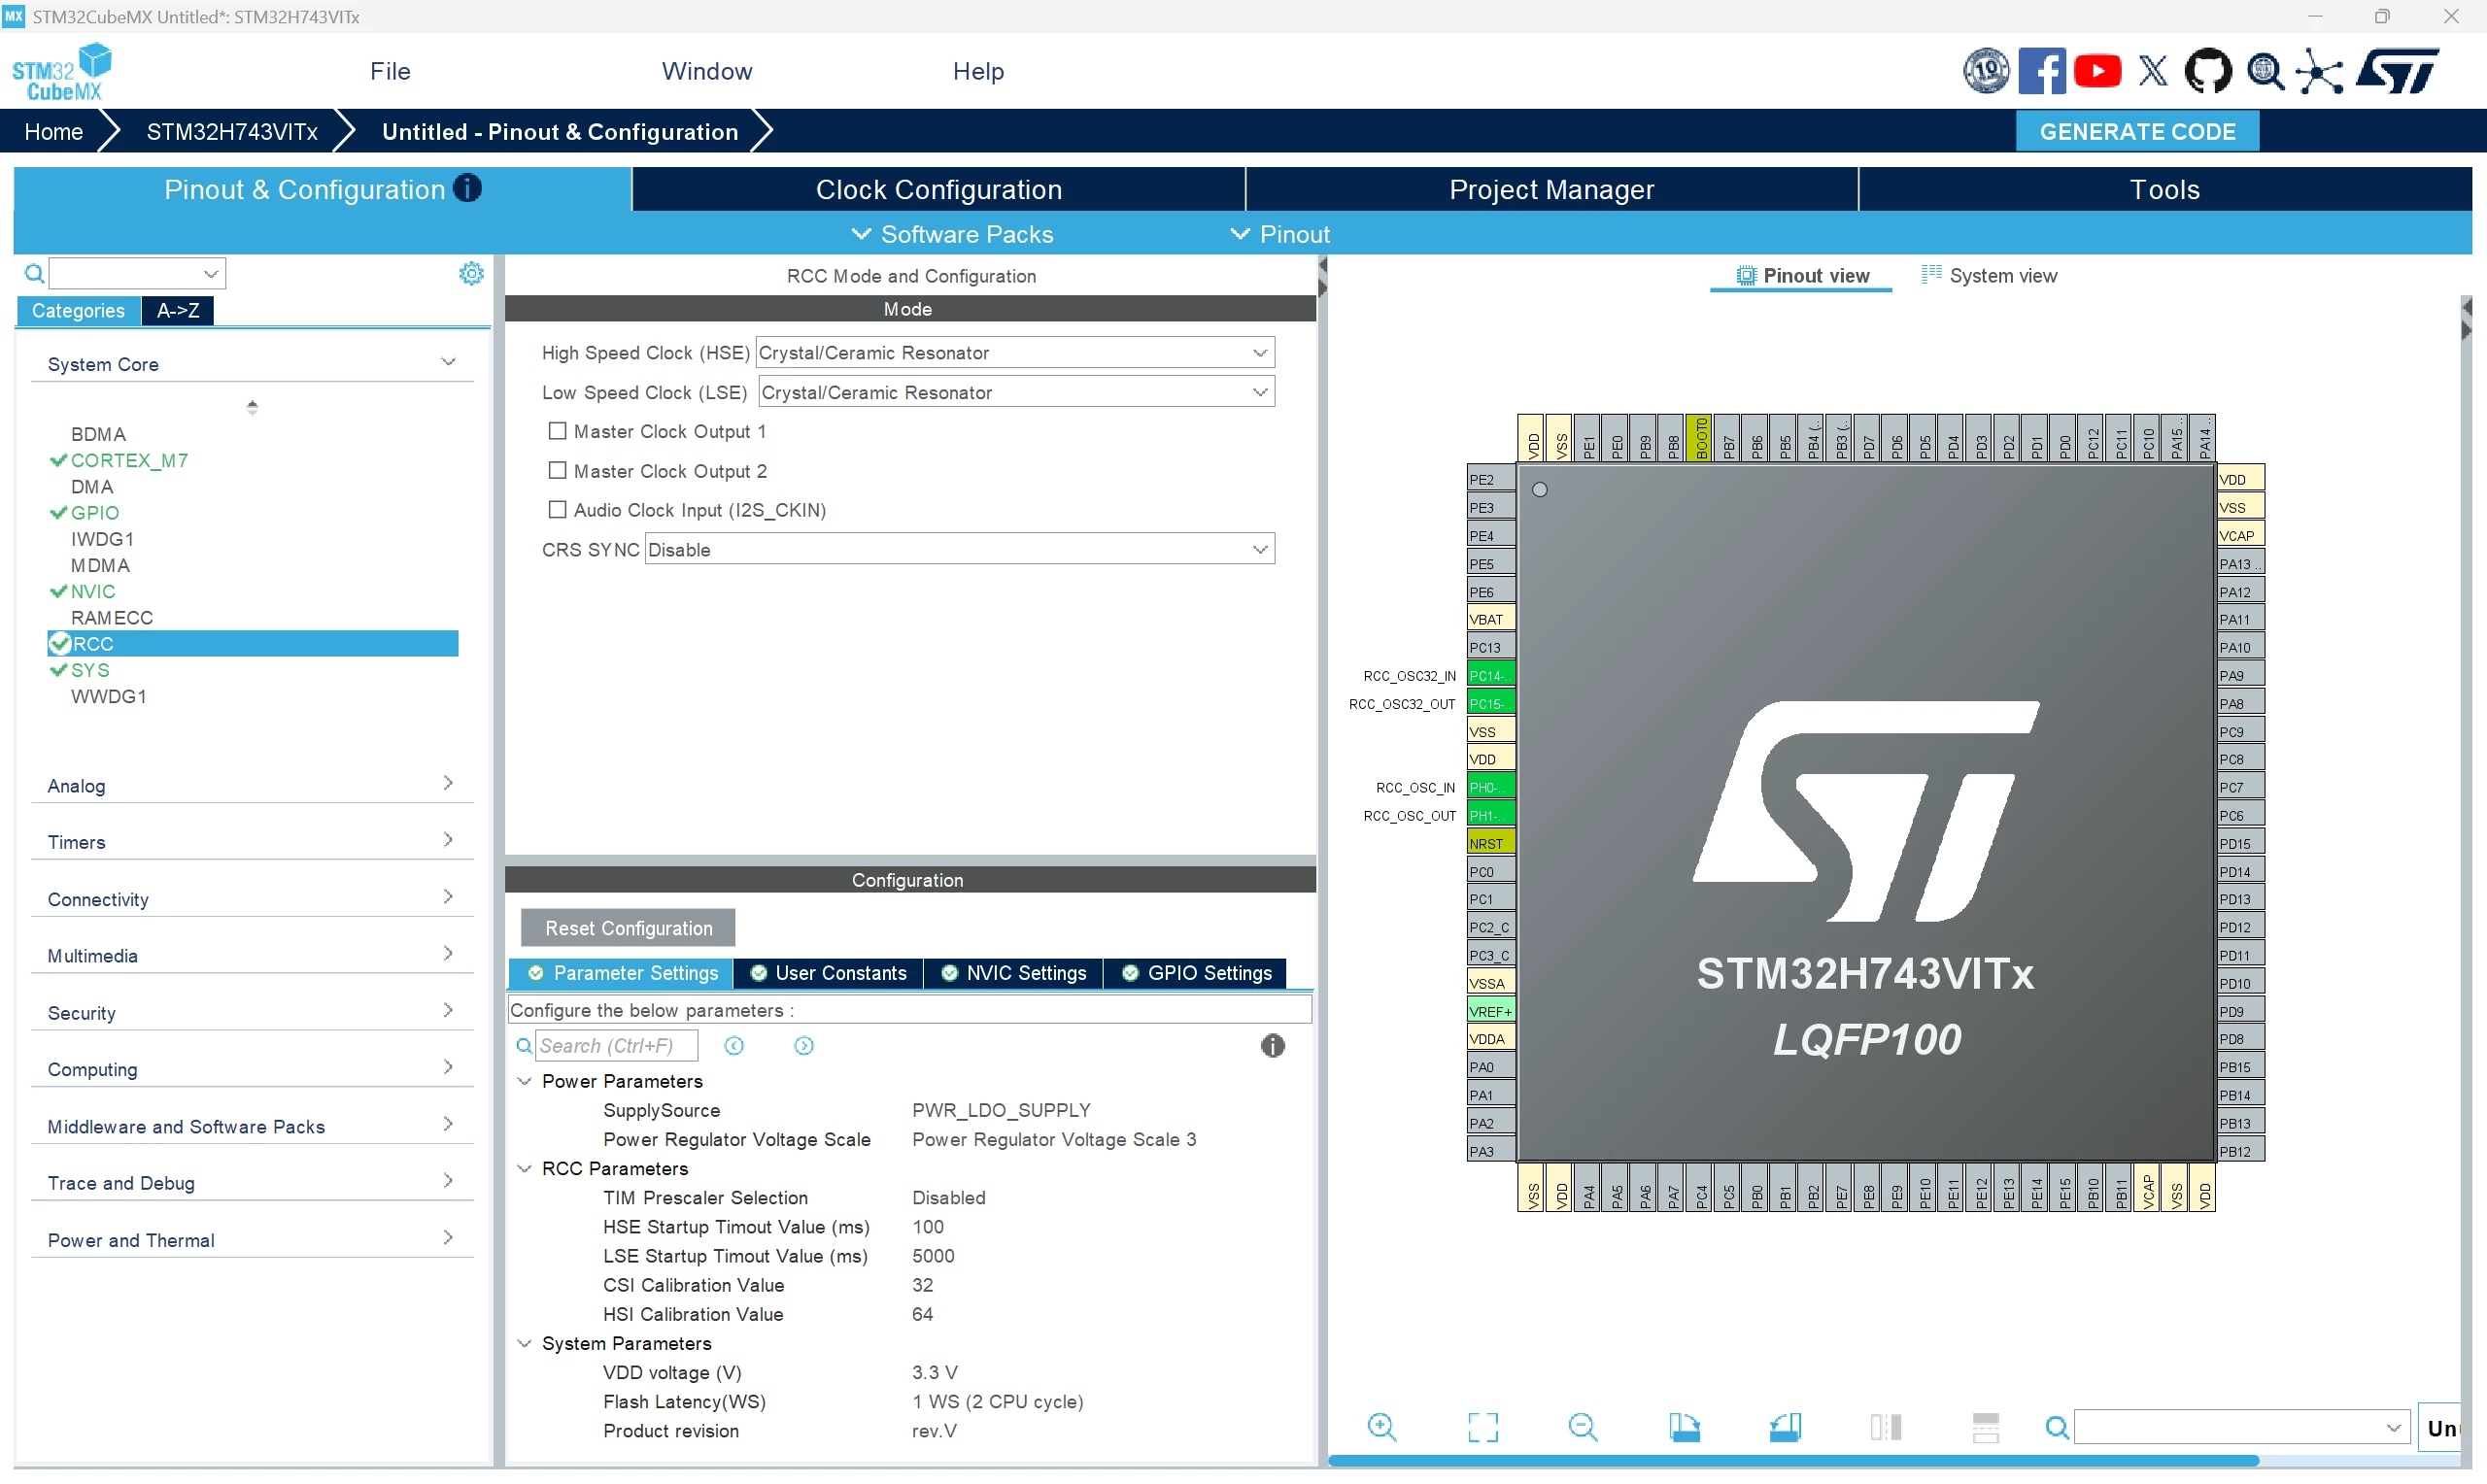Enable Audio Clock Input (I2S_CKIN)
The height and width of the screenshot is (1484, 2487).
coord(558,509)
